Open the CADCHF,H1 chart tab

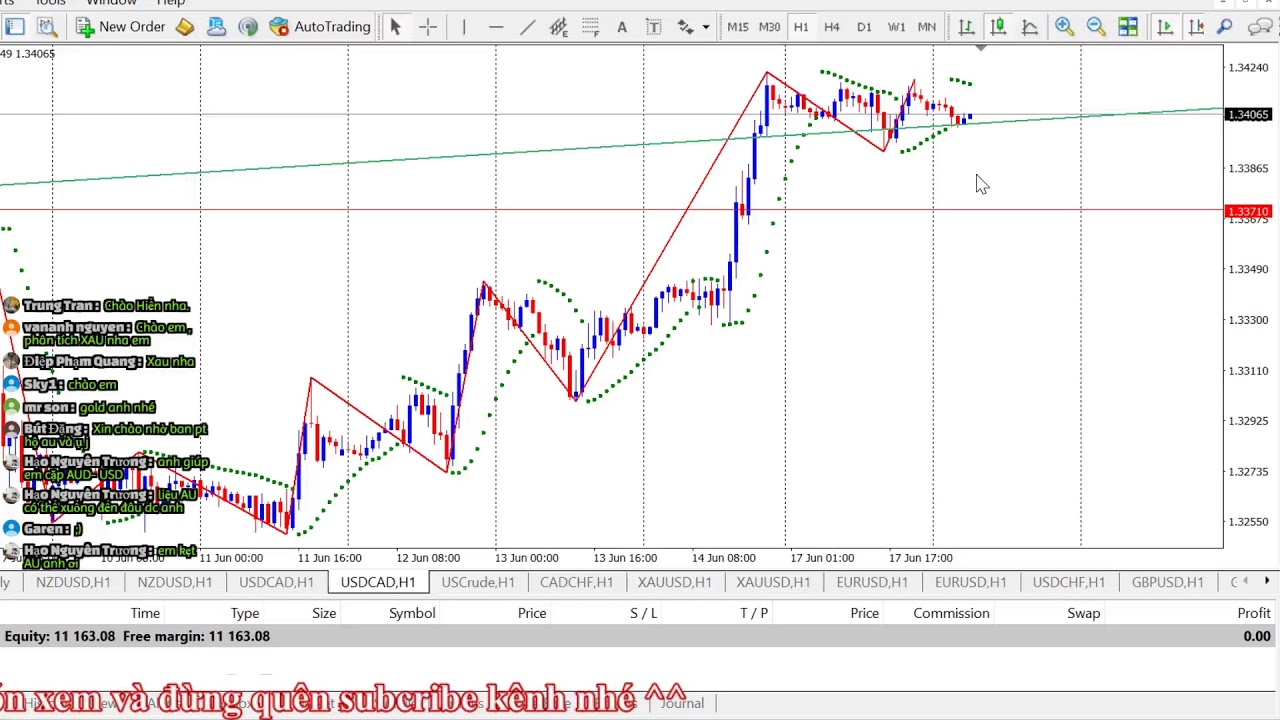tap(576, 582)
